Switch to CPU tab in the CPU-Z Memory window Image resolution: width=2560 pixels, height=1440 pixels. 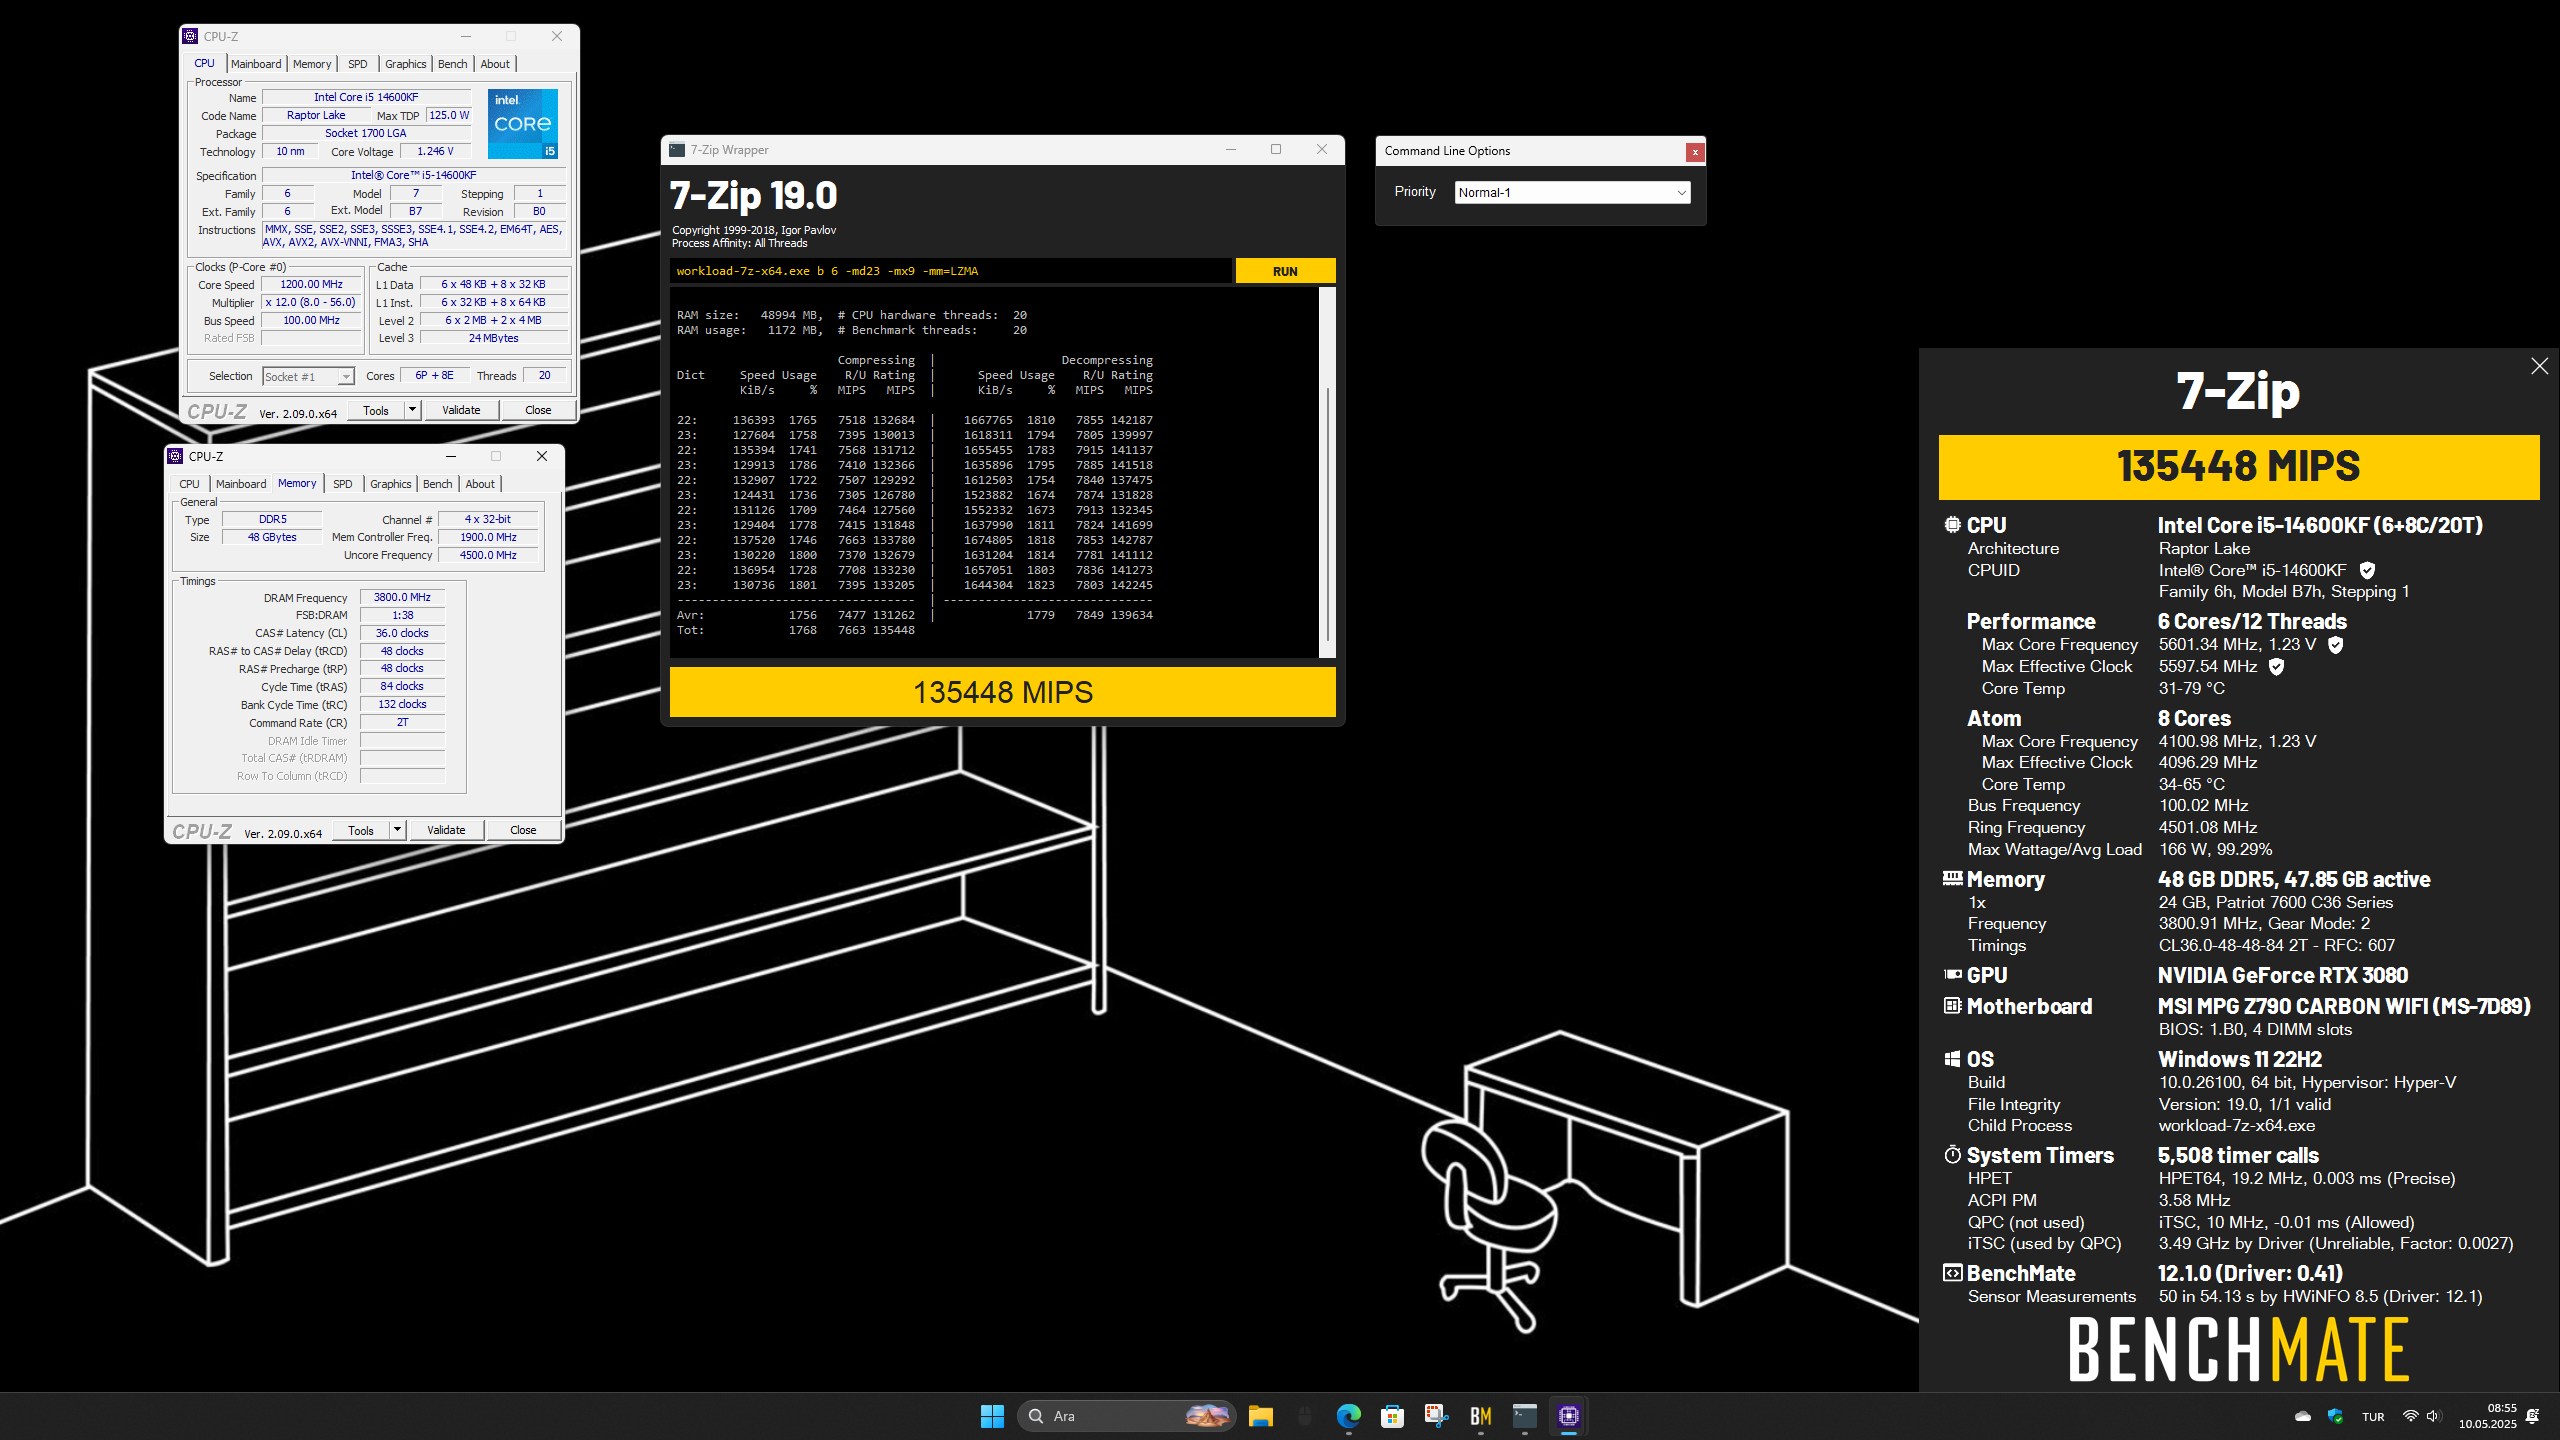click(x=189, y=484)
